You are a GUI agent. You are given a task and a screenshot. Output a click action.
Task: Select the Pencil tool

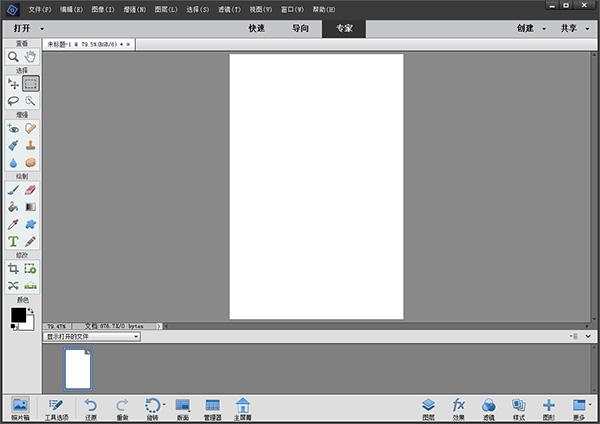click(30, 241)
